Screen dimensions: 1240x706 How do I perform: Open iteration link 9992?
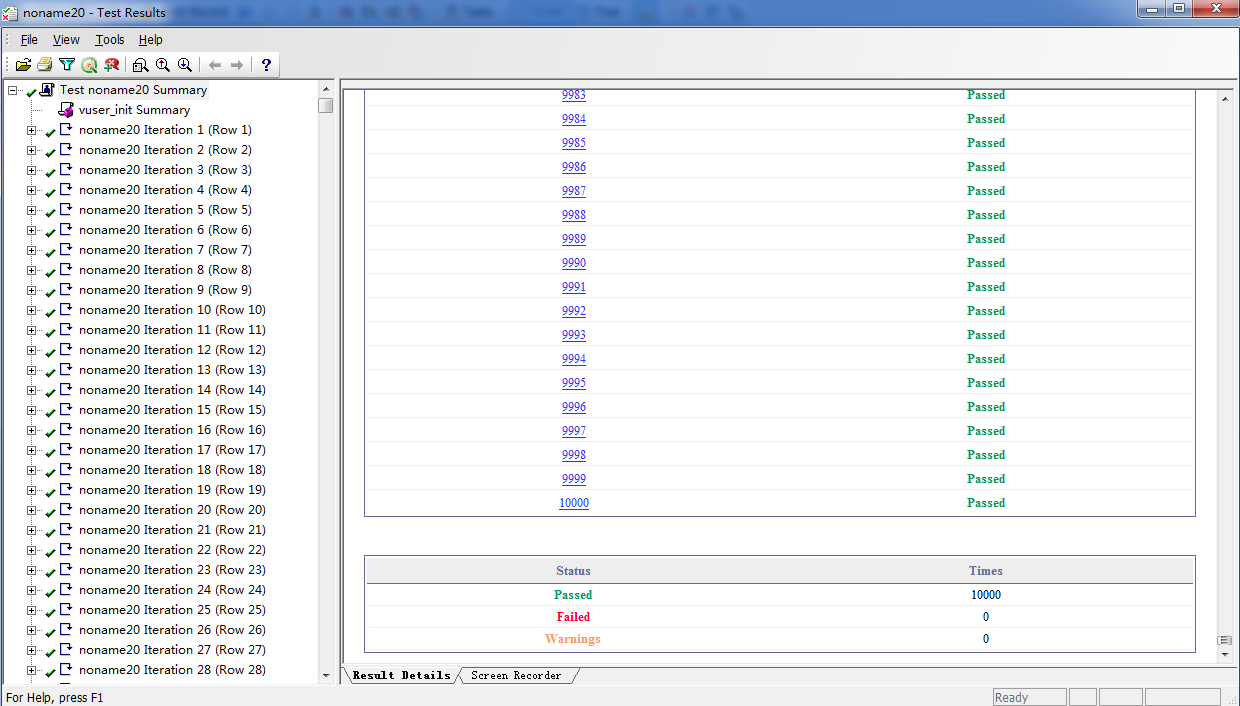[574, 311]
